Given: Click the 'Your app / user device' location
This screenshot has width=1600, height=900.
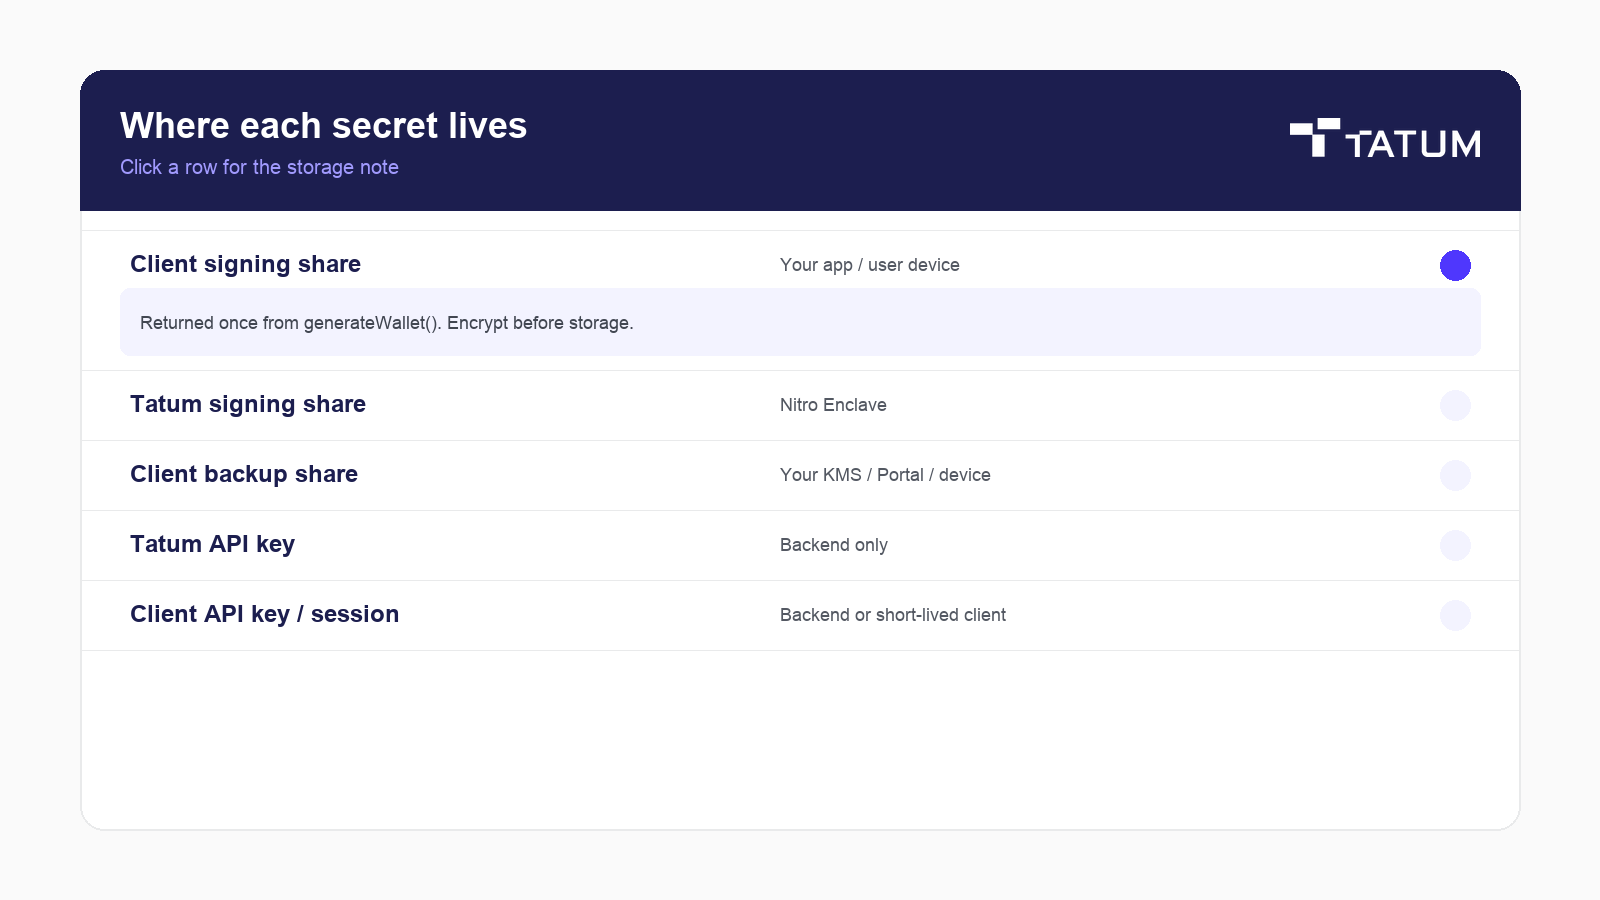Looking at the screenshot, I should point(869,265).
